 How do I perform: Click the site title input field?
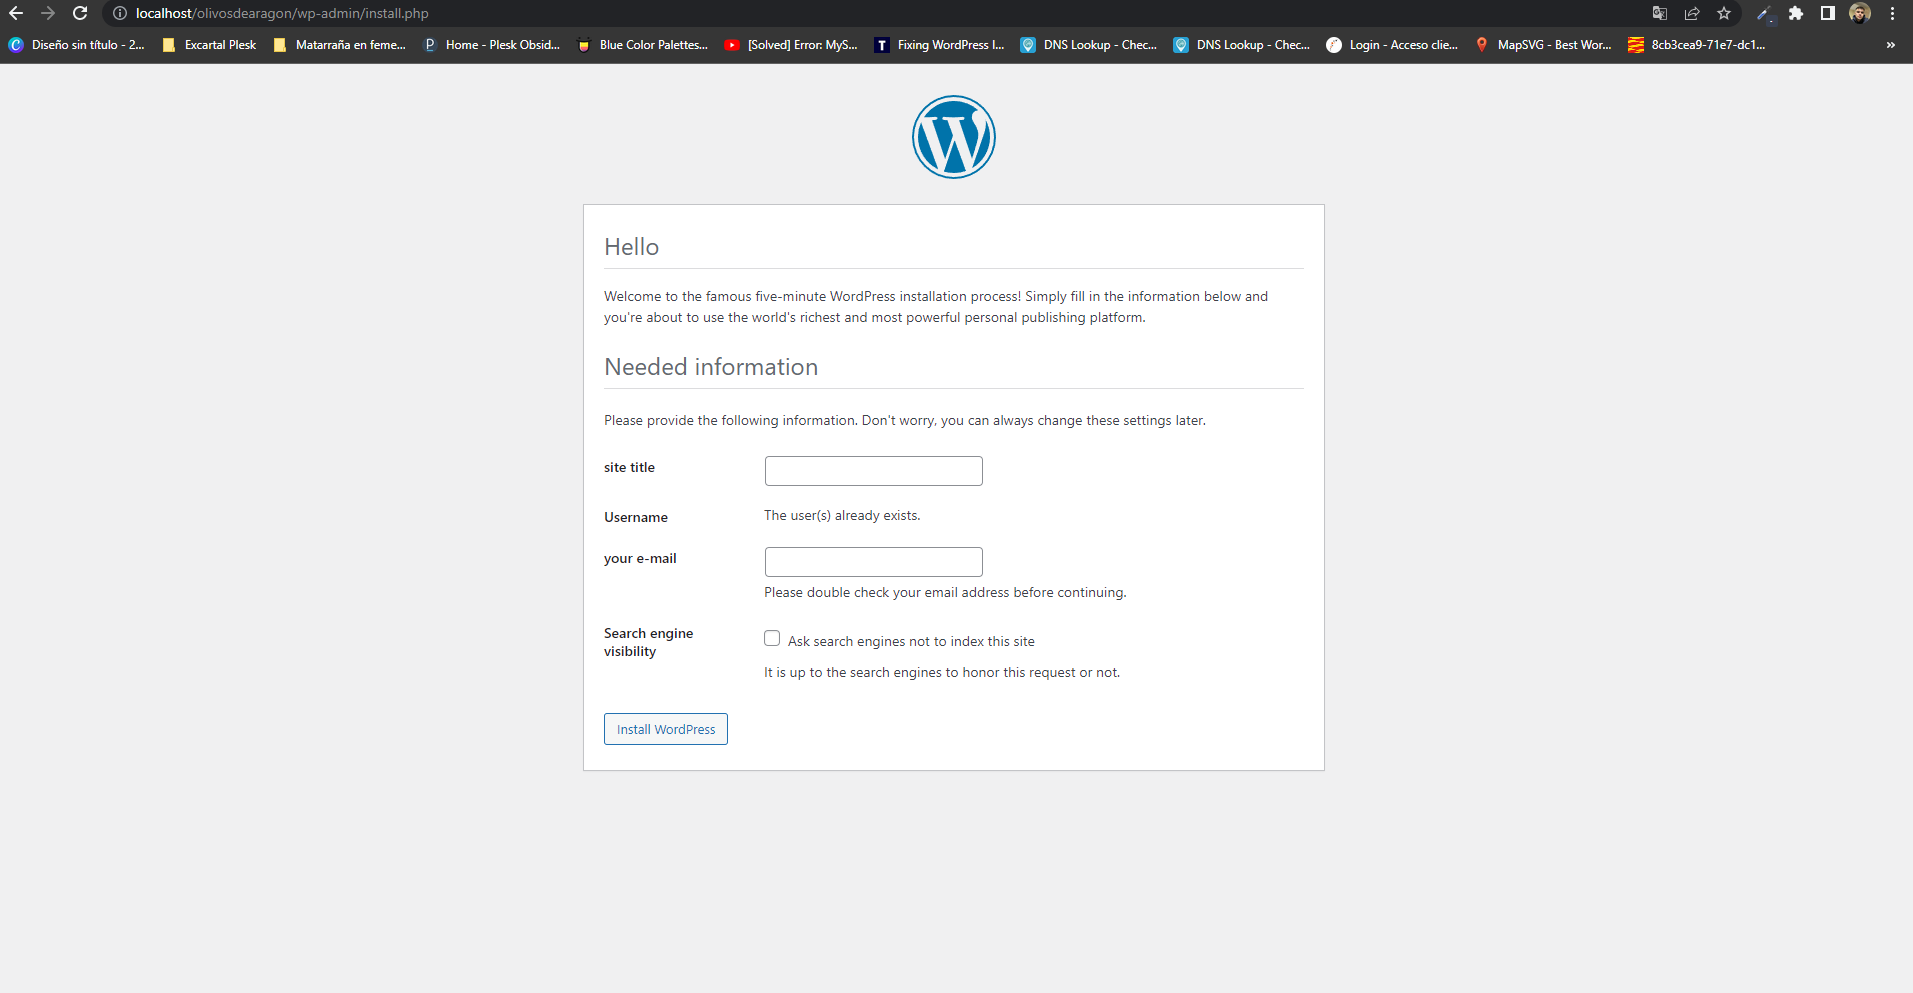point(873,471)
